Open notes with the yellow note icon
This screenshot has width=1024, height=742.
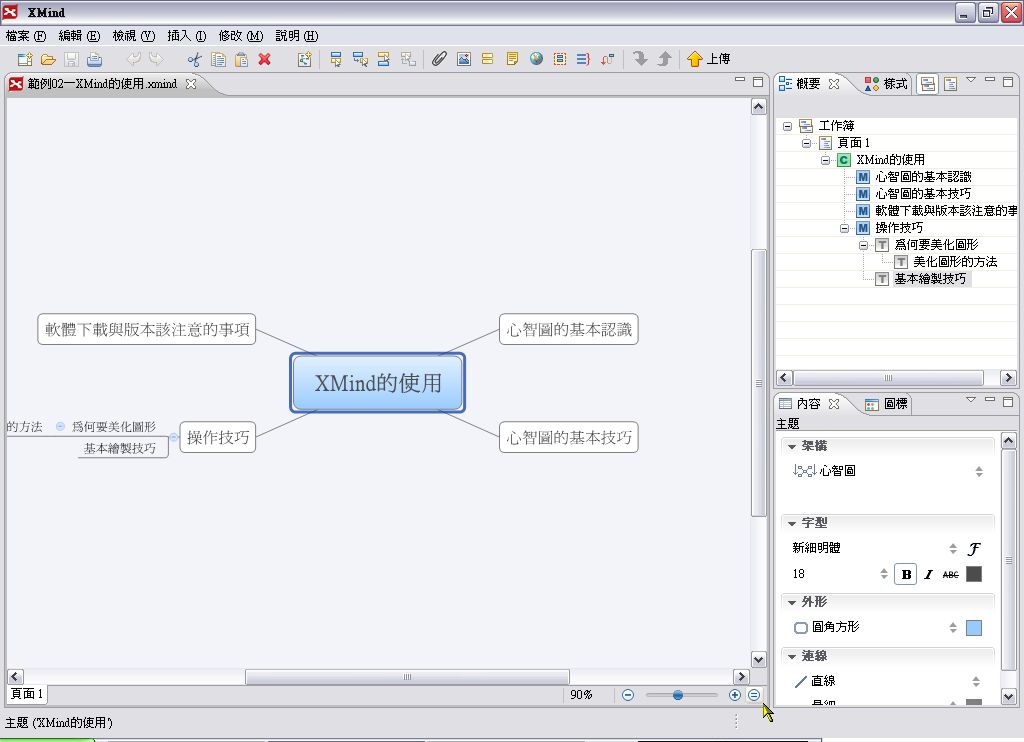(512, 59)
